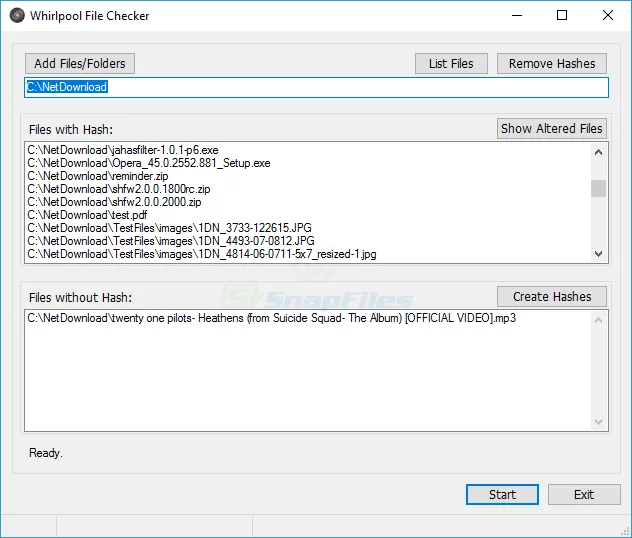Select shfw2.0.0.1800rc.zip entry
The width and height of the screenshot is (632, 538).
point(118,189)
